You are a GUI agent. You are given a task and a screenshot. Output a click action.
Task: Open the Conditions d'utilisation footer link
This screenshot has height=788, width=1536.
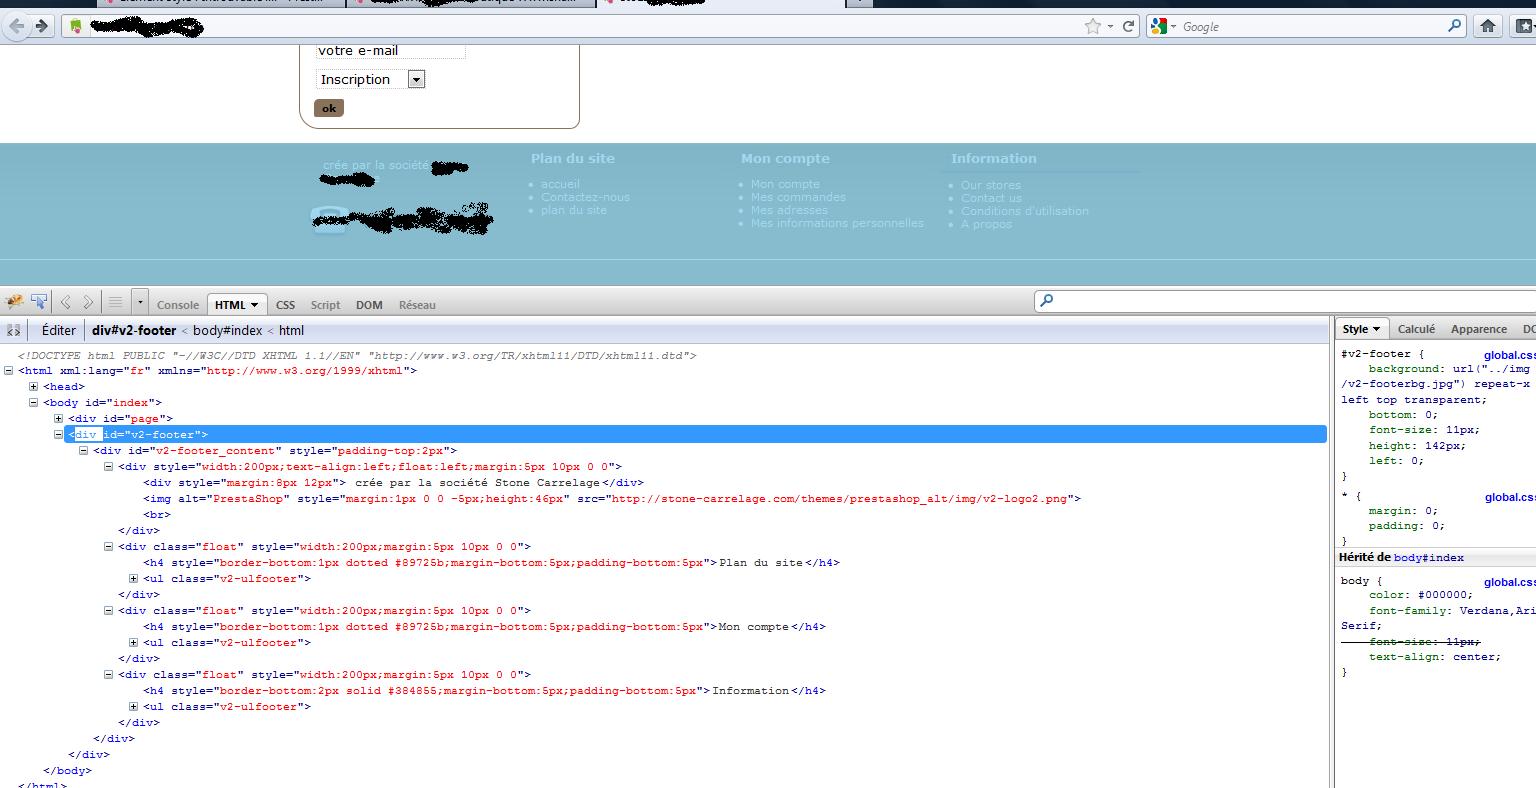click(1025, 211)
